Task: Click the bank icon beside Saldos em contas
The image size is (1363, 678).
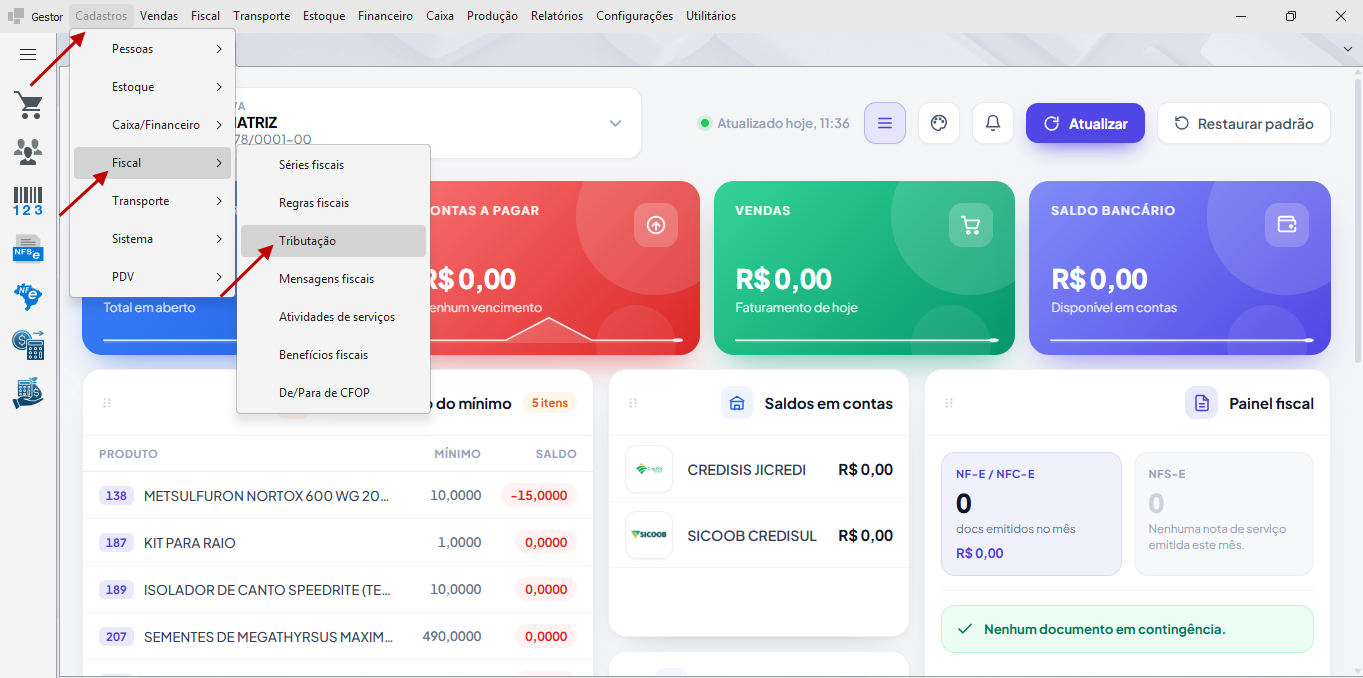Action: pyautogui.click(x=737, y=403)
